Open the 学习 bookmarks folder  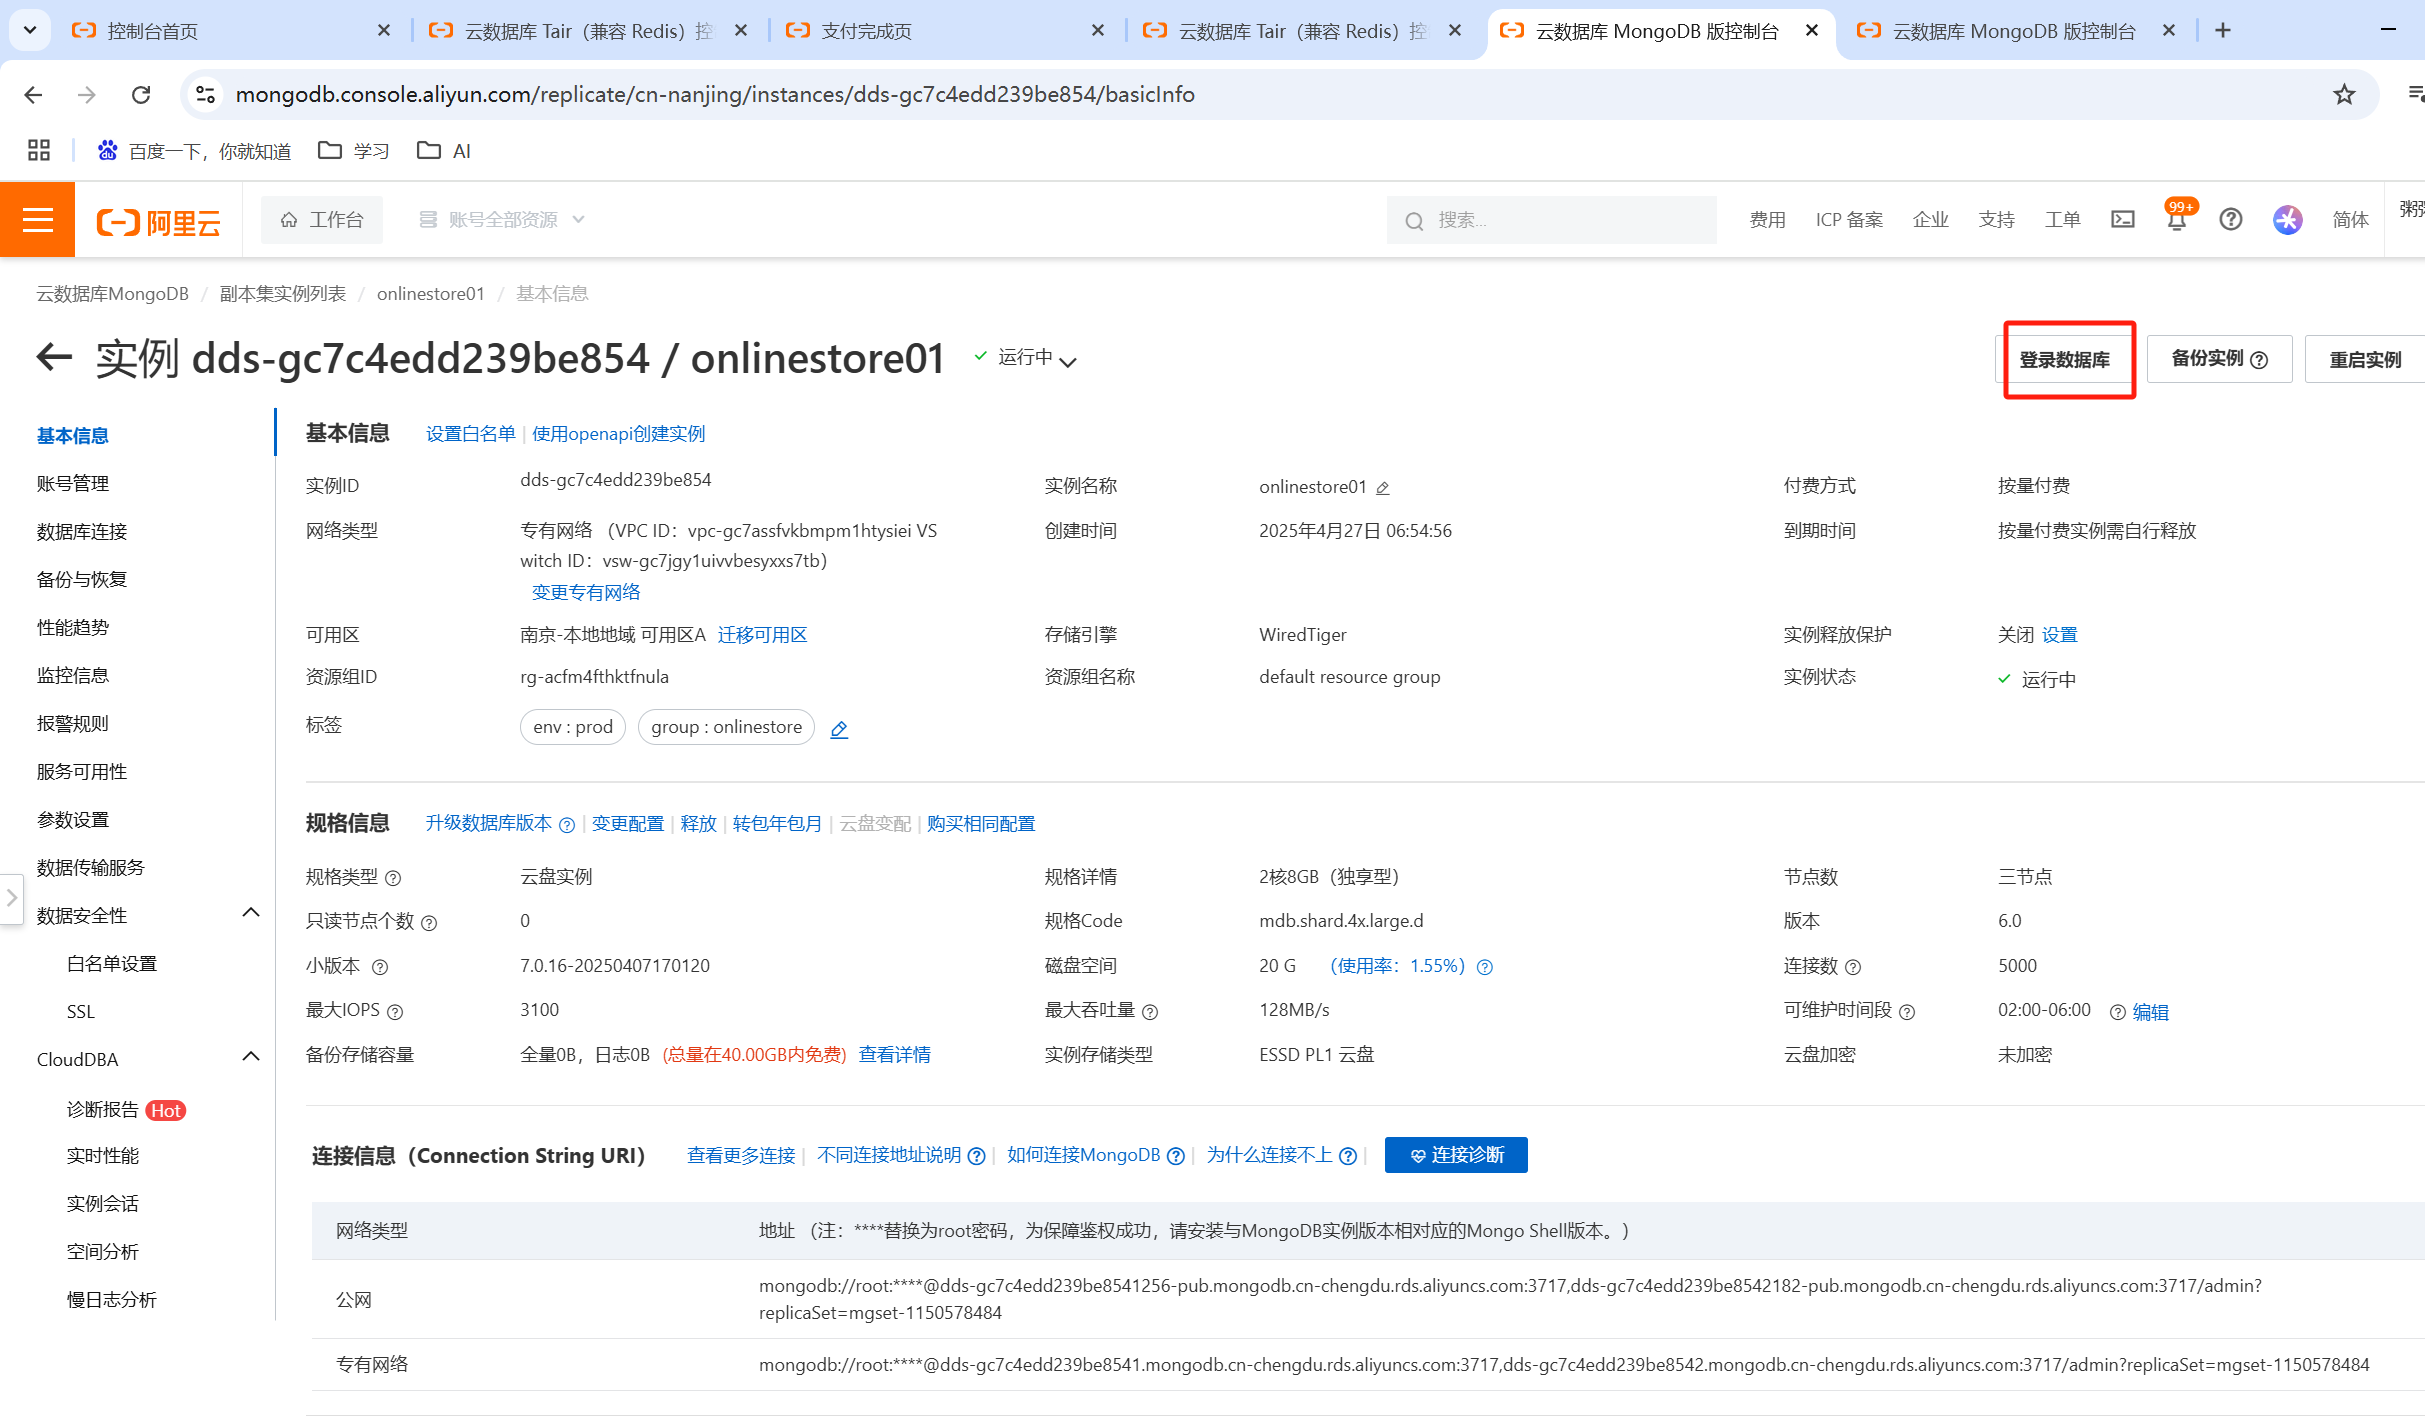354,151
